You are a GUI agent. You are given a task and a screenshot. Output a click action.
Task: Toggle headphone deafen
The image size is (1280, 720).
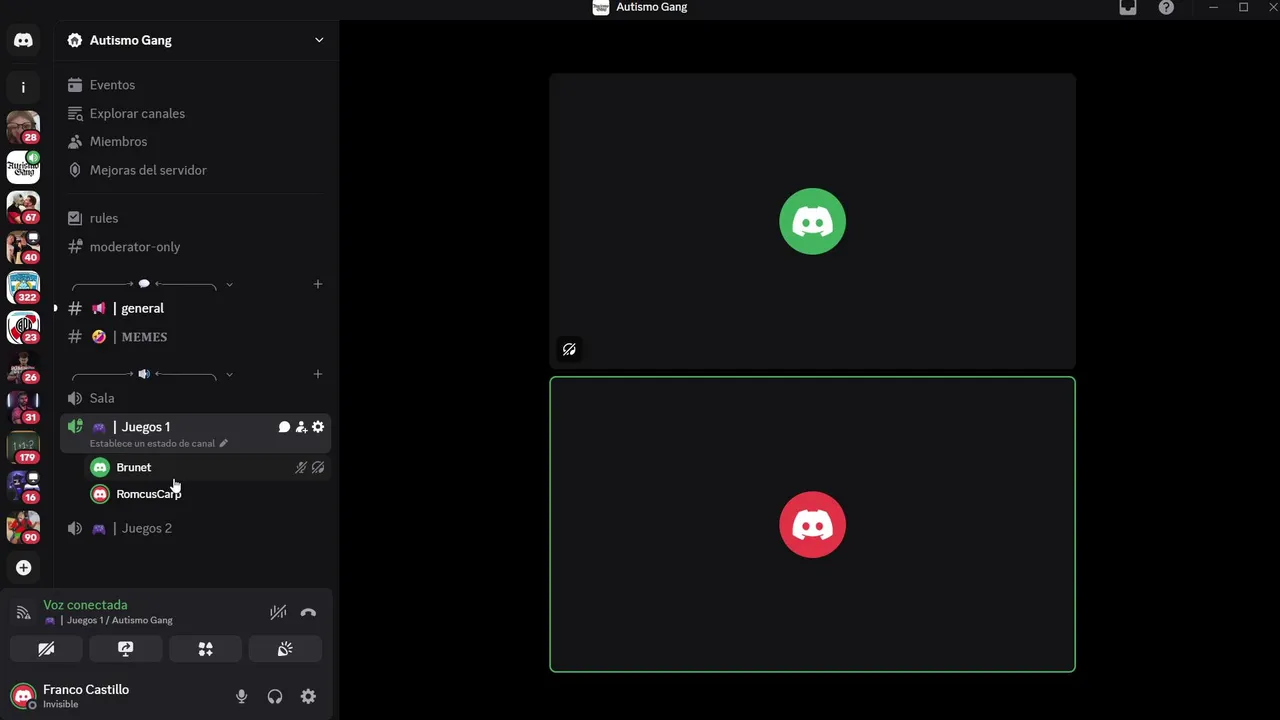tap(274, 696)
